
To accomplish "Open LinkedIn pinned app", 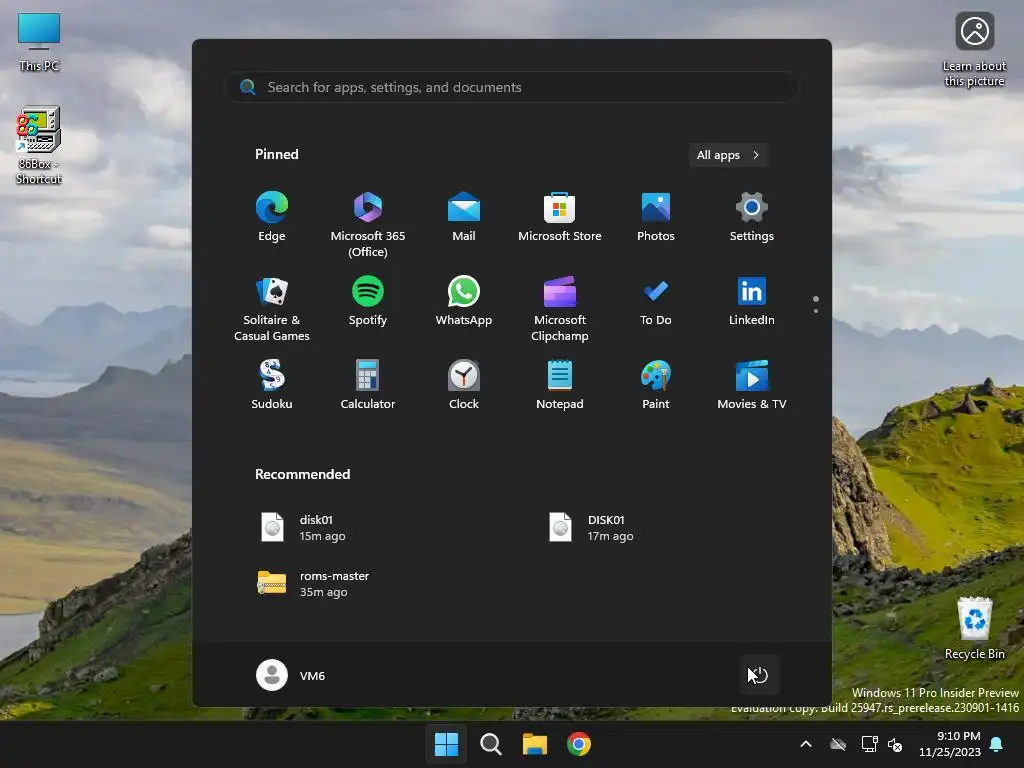I will pyautogui.click(x=752, y=301).
